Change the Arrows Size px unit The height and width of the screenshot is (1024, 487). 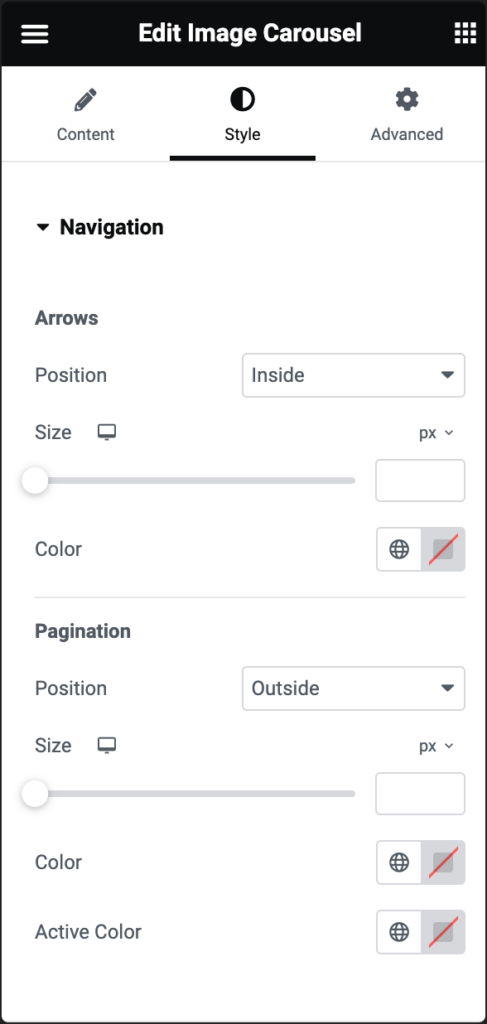click(436, 433)
